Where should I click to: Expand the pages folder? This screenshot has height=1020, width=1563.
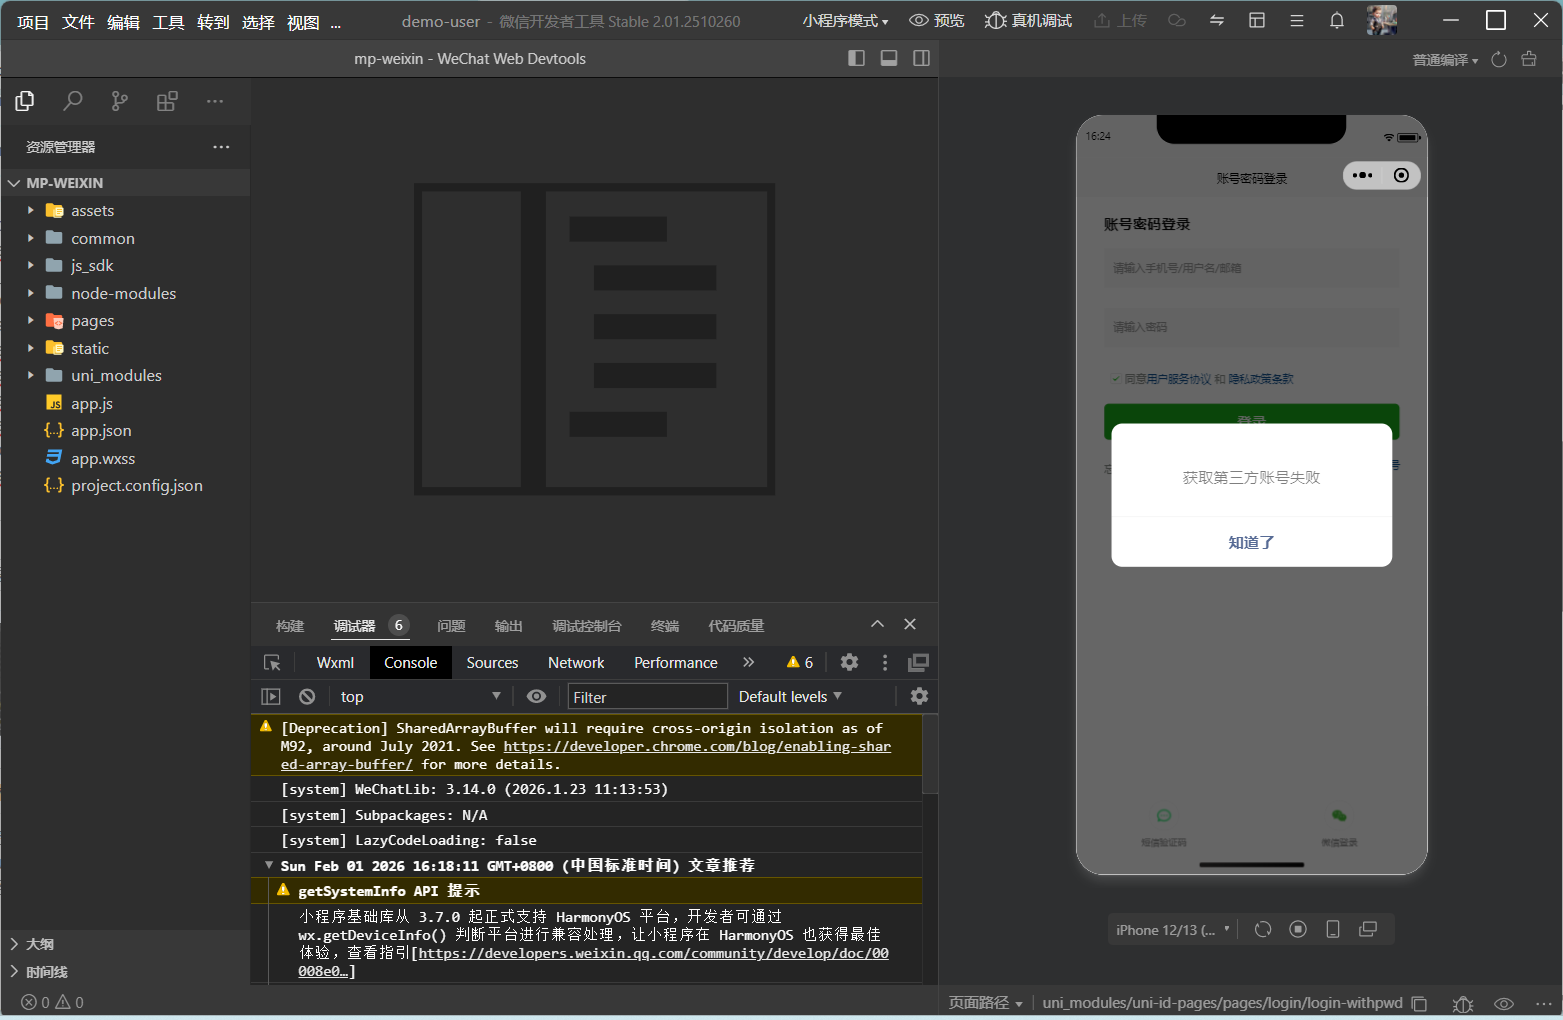[92, 321]
